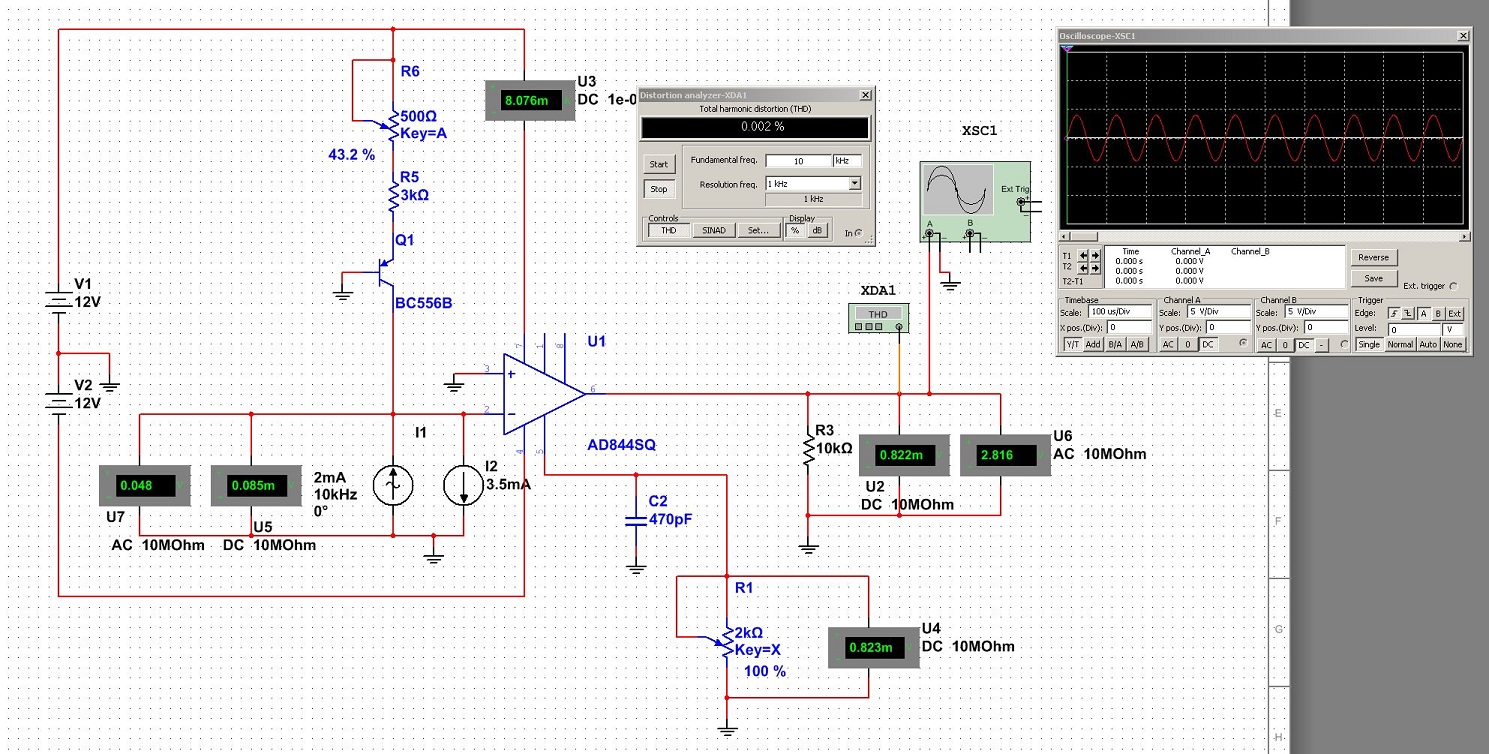Screen dimensions: 1489x754
Task: Select the XSC1 oscilloscope instrument icon
Action: [x=974, y=203]
